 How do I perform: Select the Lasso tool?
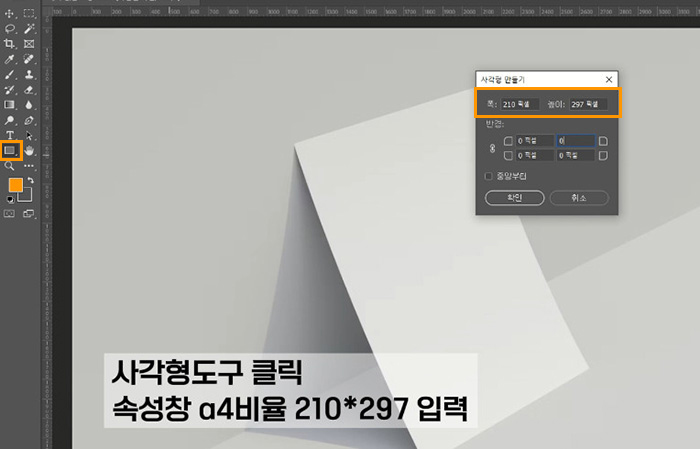[x=9, y=29]
